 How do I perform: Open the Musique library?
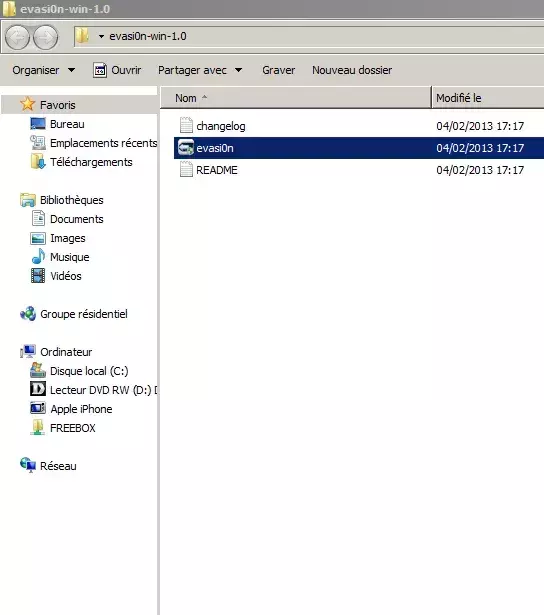(x=69, y=257)
